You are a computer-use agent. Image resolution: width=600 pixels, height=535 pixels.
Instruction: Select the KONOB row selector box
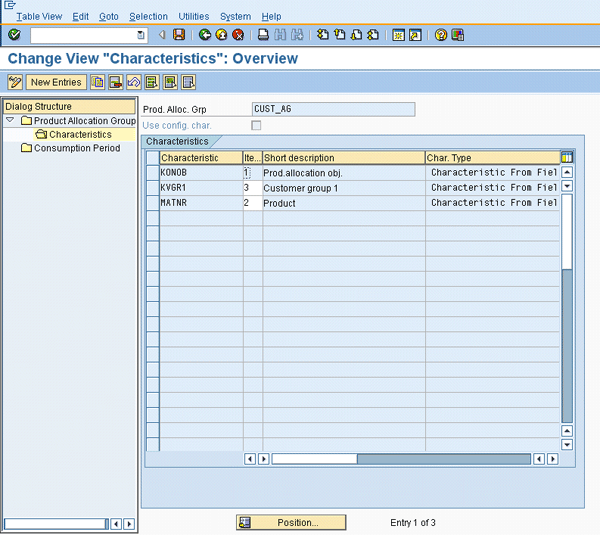152,172
